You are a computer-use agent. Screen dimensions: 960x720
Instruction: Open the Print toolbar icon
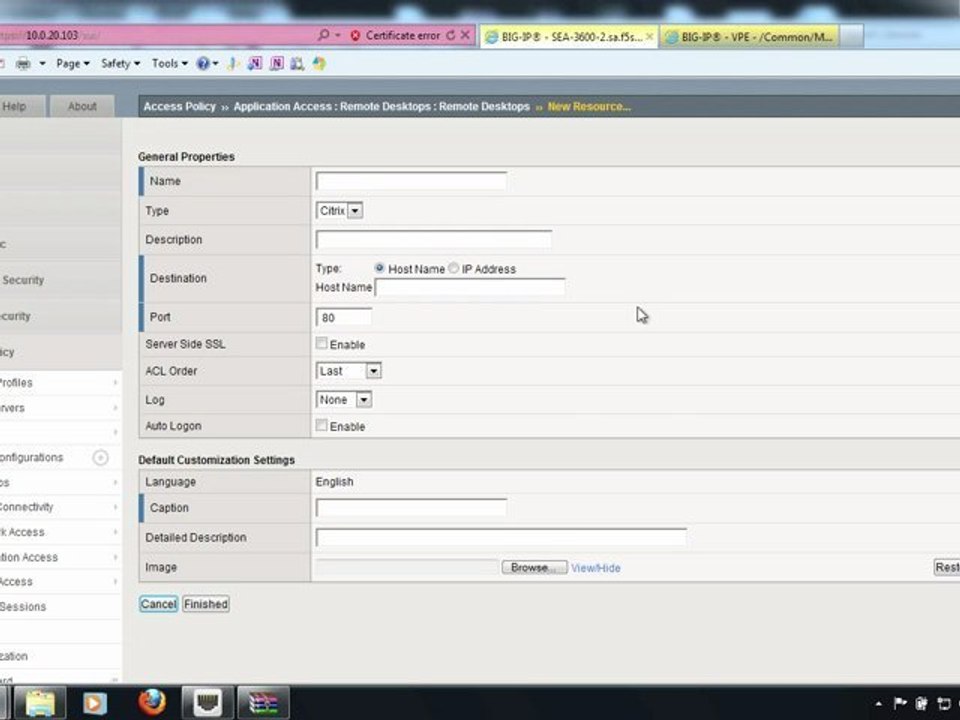tap(23, 64)
